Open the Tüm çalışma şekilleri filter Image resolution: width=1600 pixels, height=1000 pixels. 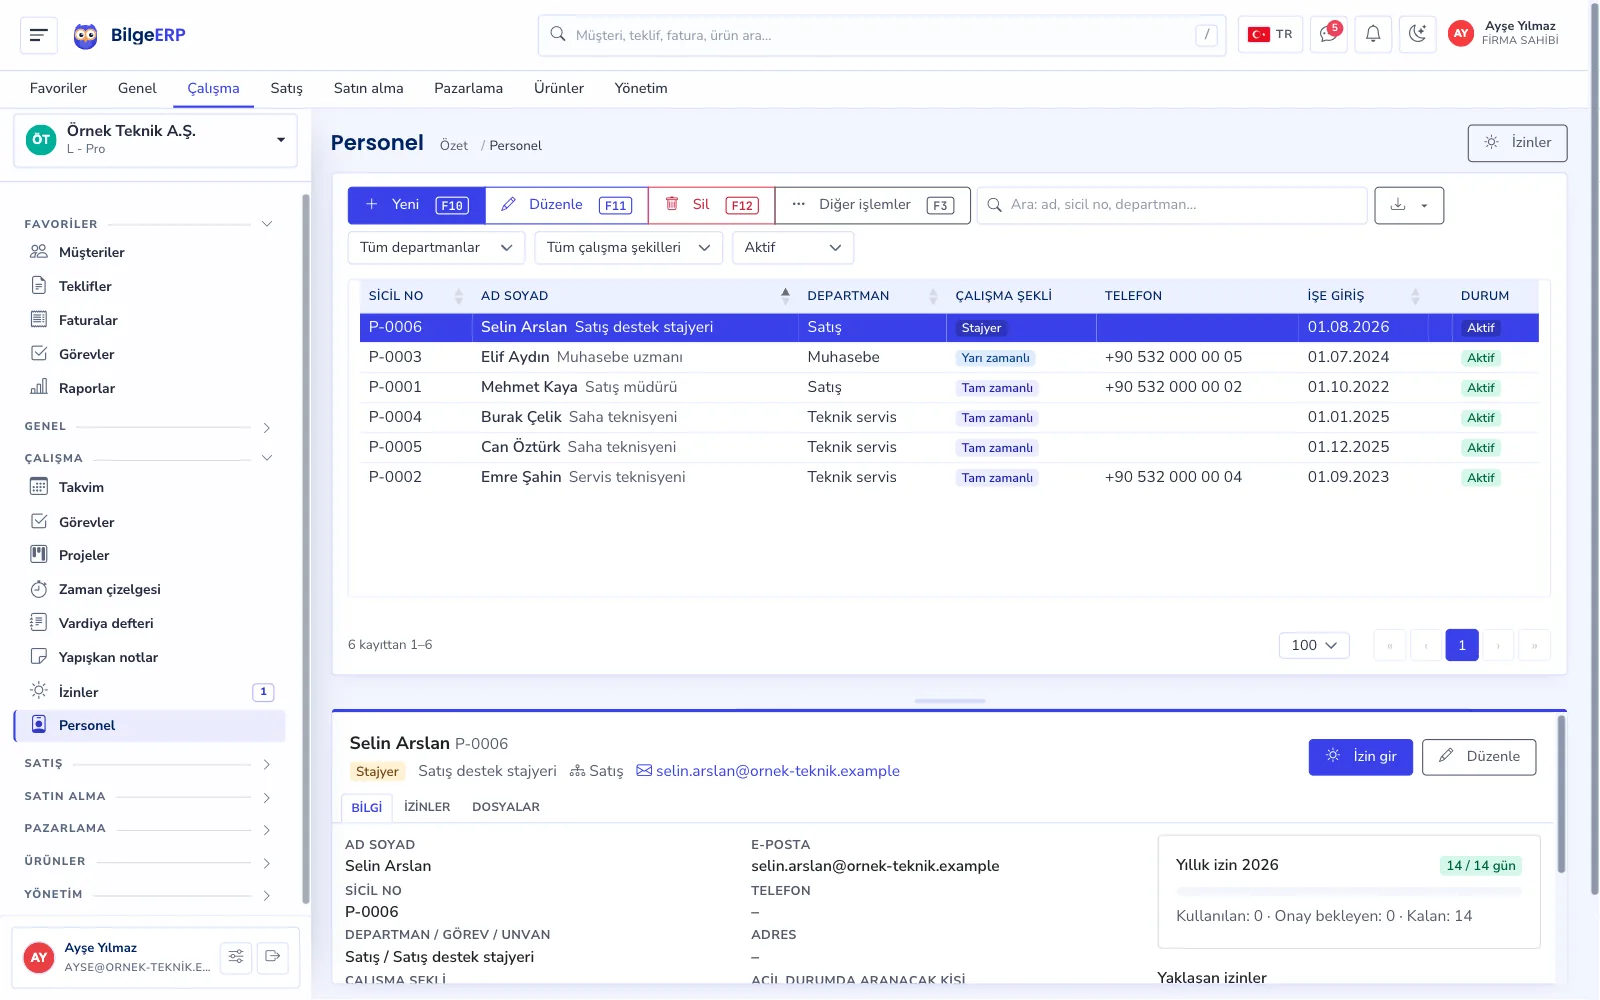pyautogui.click(x=628, y=248)
